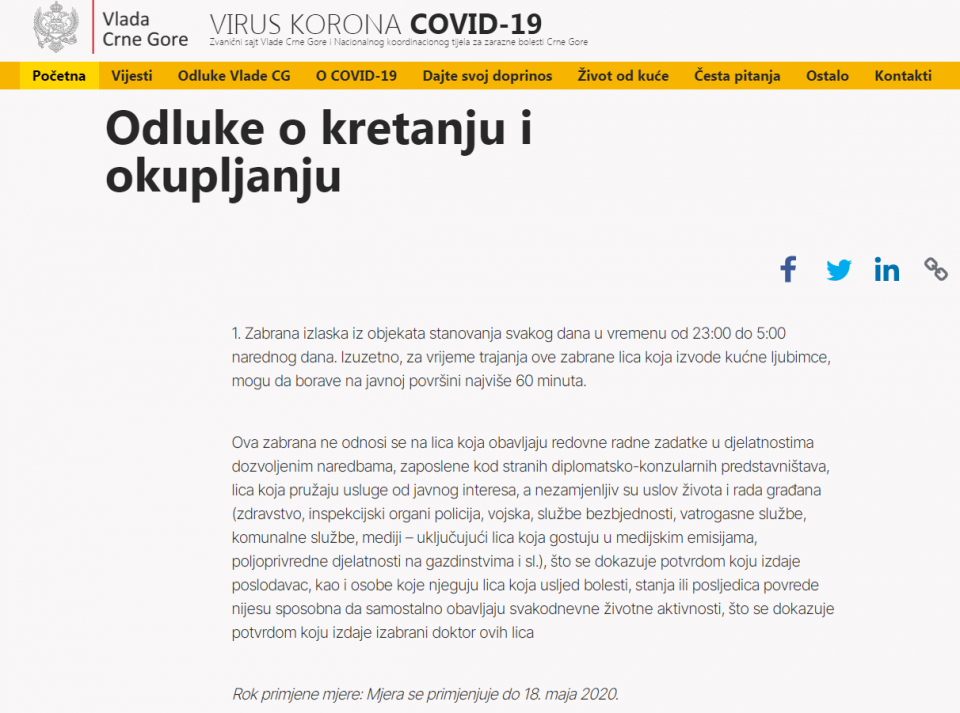The image size is (960, 713).
Task: Open the O COVID-19 menu item
Action: (x=356, y=76)
